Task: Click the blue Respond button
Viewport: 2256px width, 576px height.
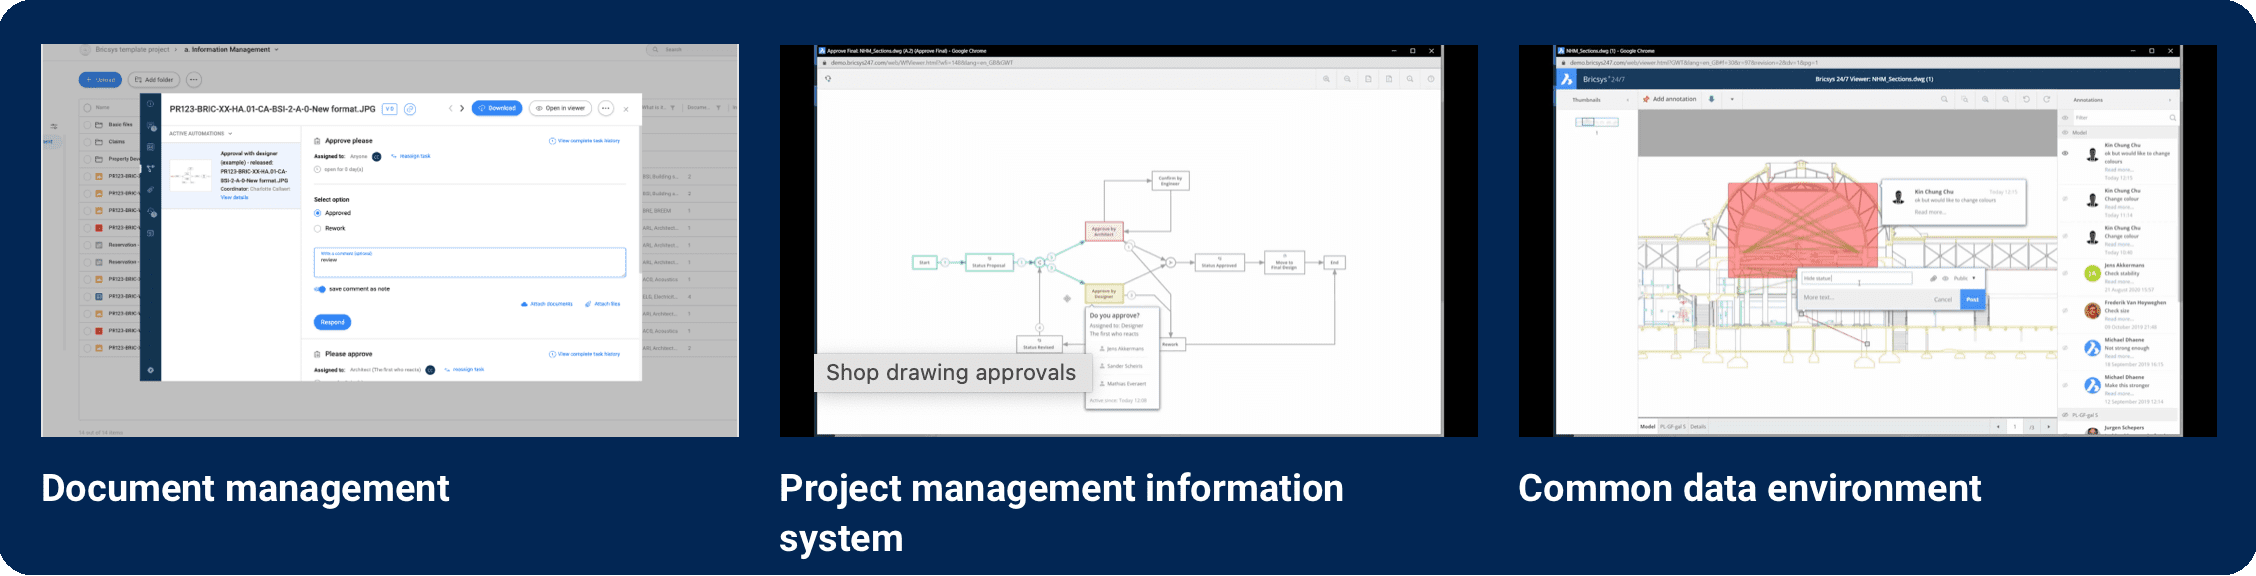Action: click(x=332, y=322)
